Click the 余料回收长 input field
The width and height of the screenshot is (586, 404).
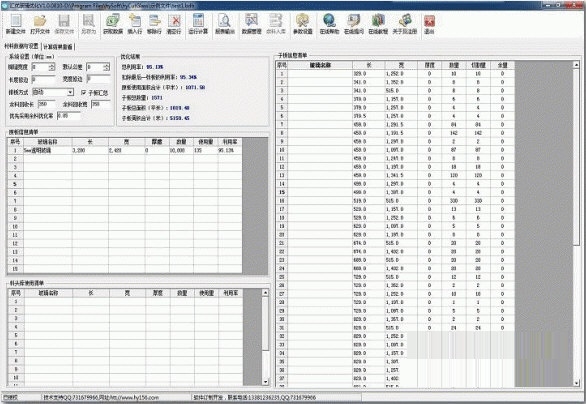tap(47, 104)
